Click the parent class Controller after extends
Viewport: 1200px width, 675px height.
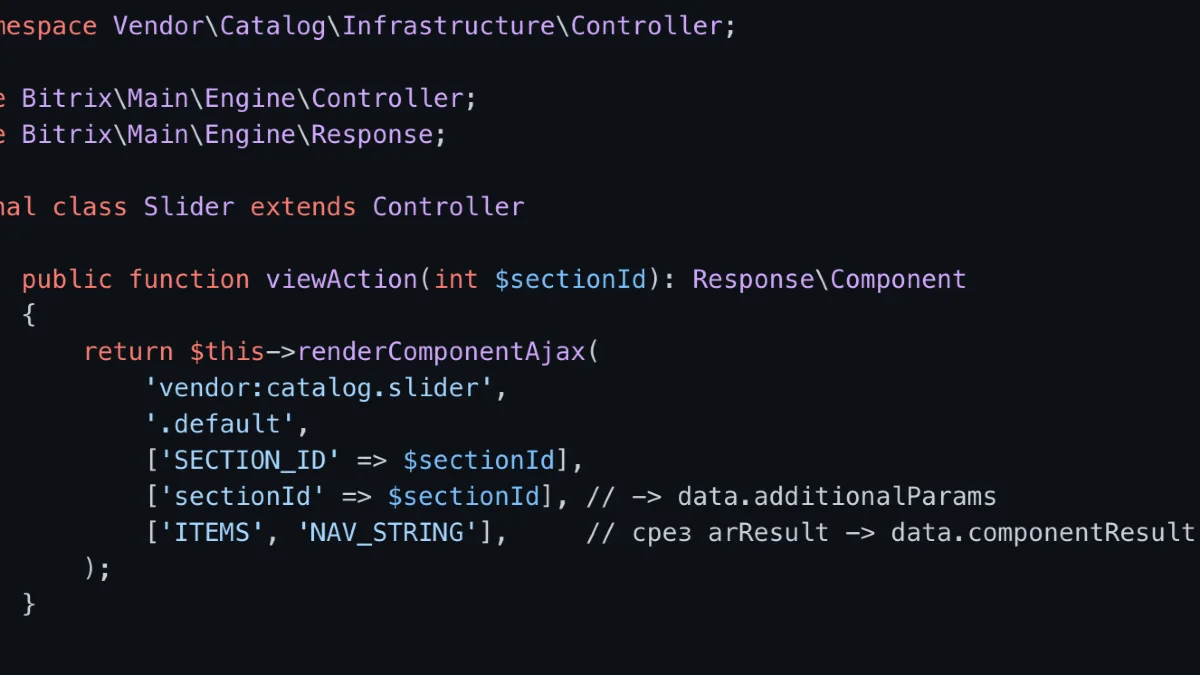448,207
